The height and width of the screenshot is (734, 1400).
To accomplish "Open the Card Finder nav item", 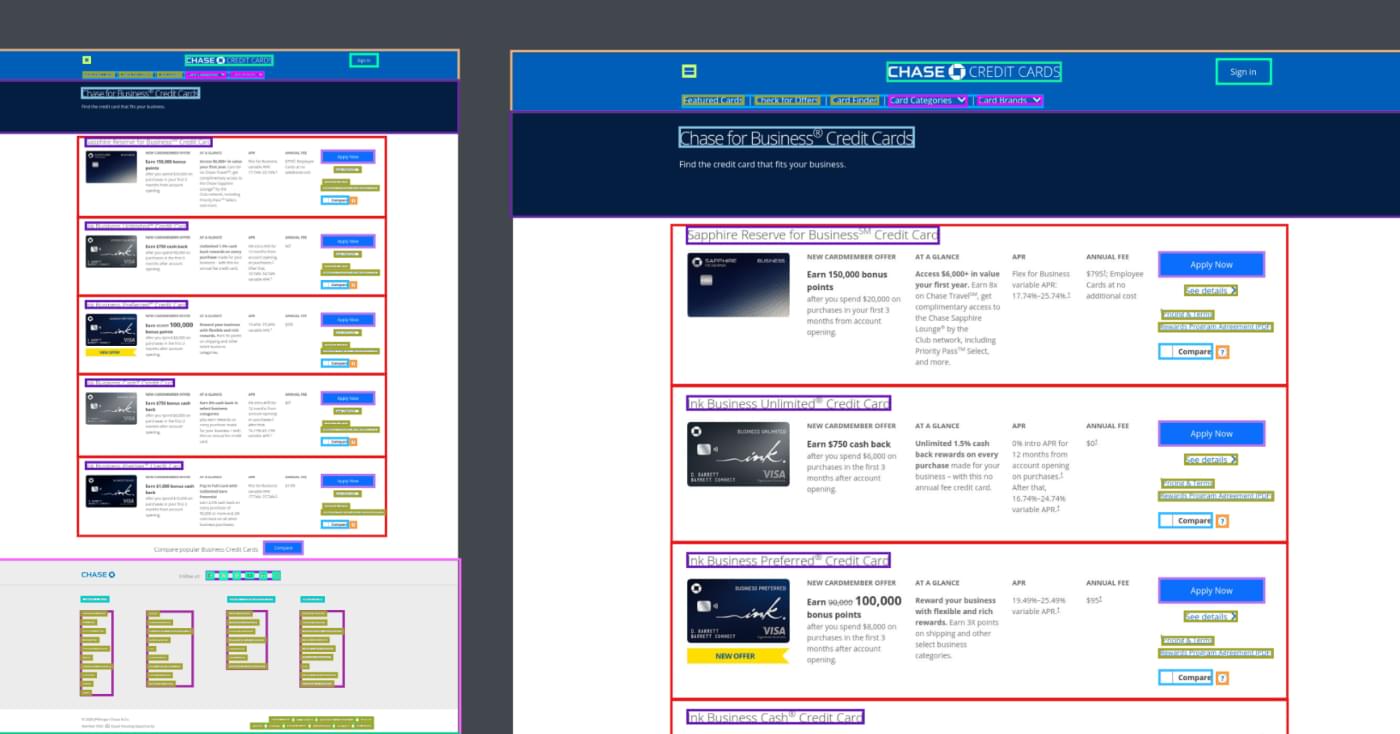I will click(x=855, y=100).
